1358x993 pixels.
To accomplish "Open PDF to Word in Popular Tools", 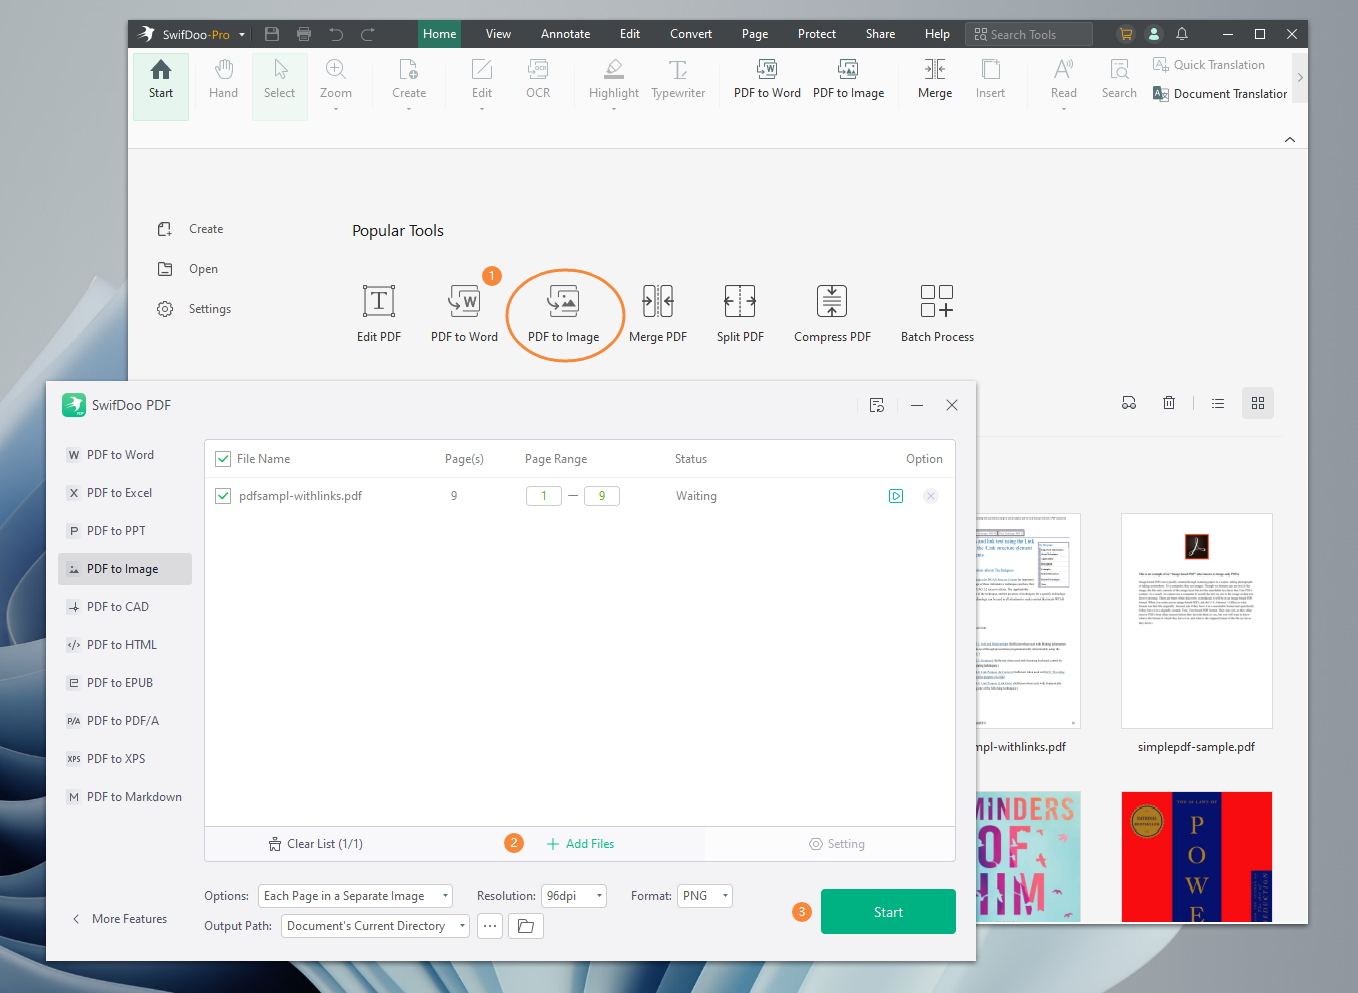I will tap(464, 314).
